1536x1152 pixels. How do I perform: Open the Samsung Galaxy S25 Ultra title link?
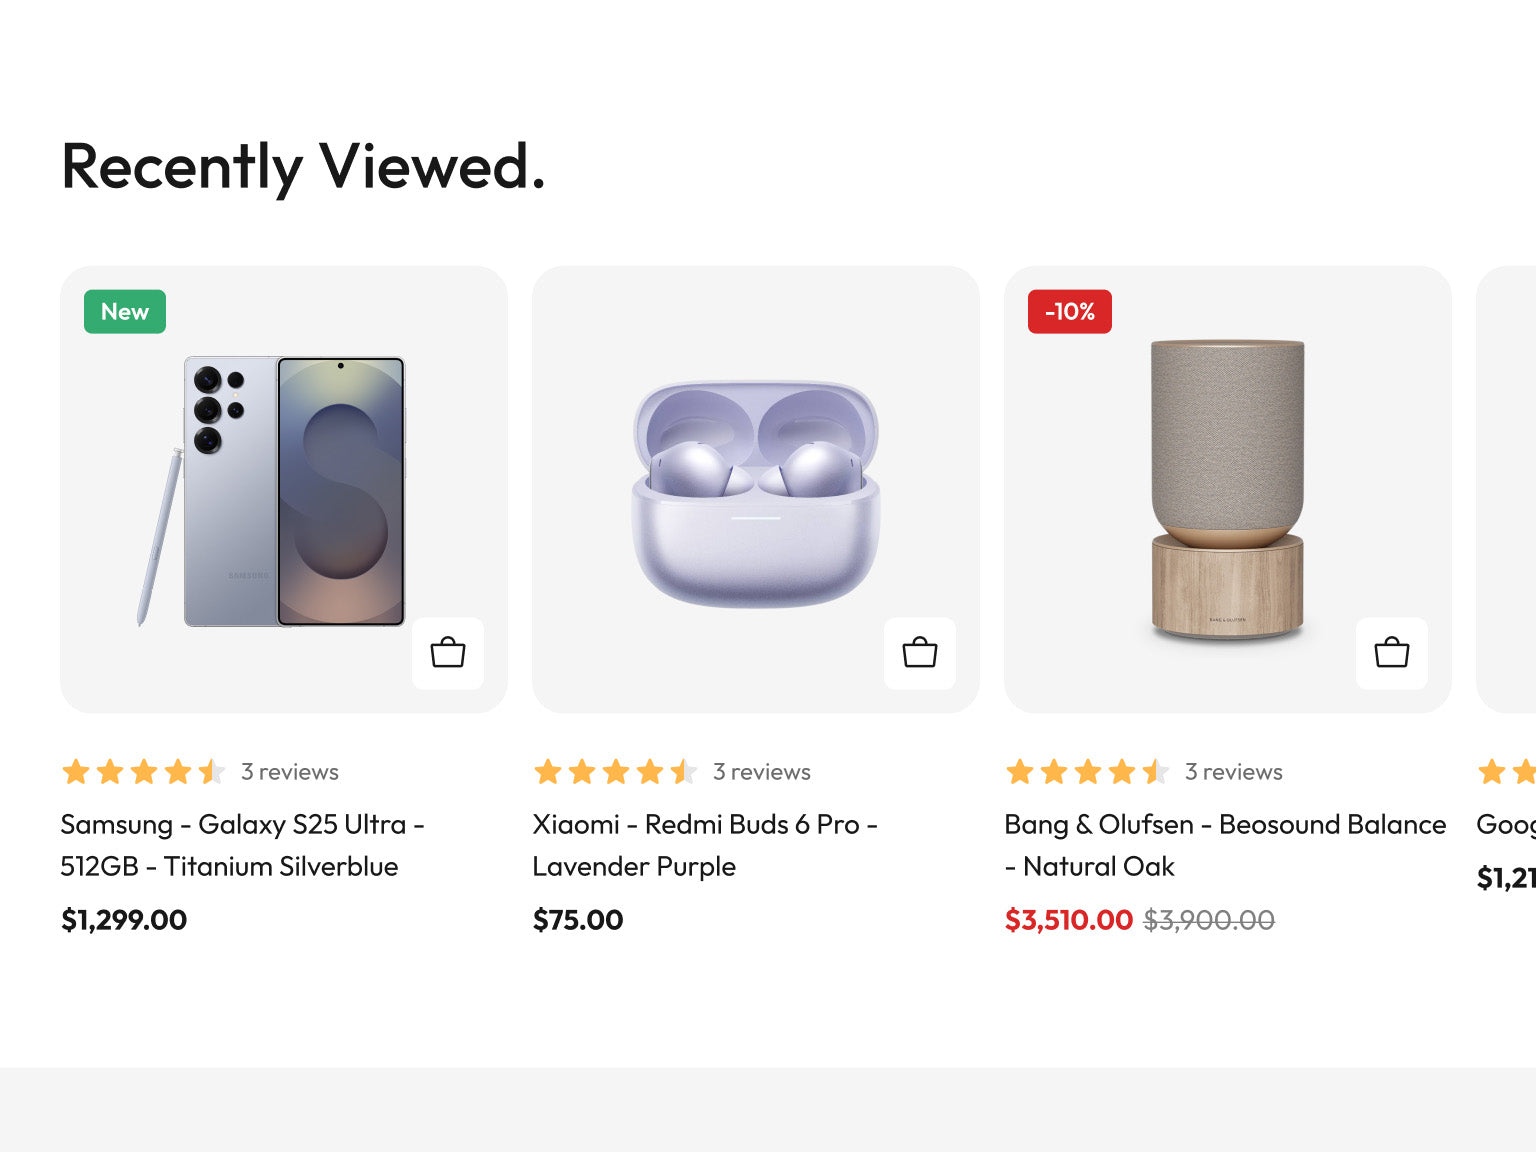point(242,845)
